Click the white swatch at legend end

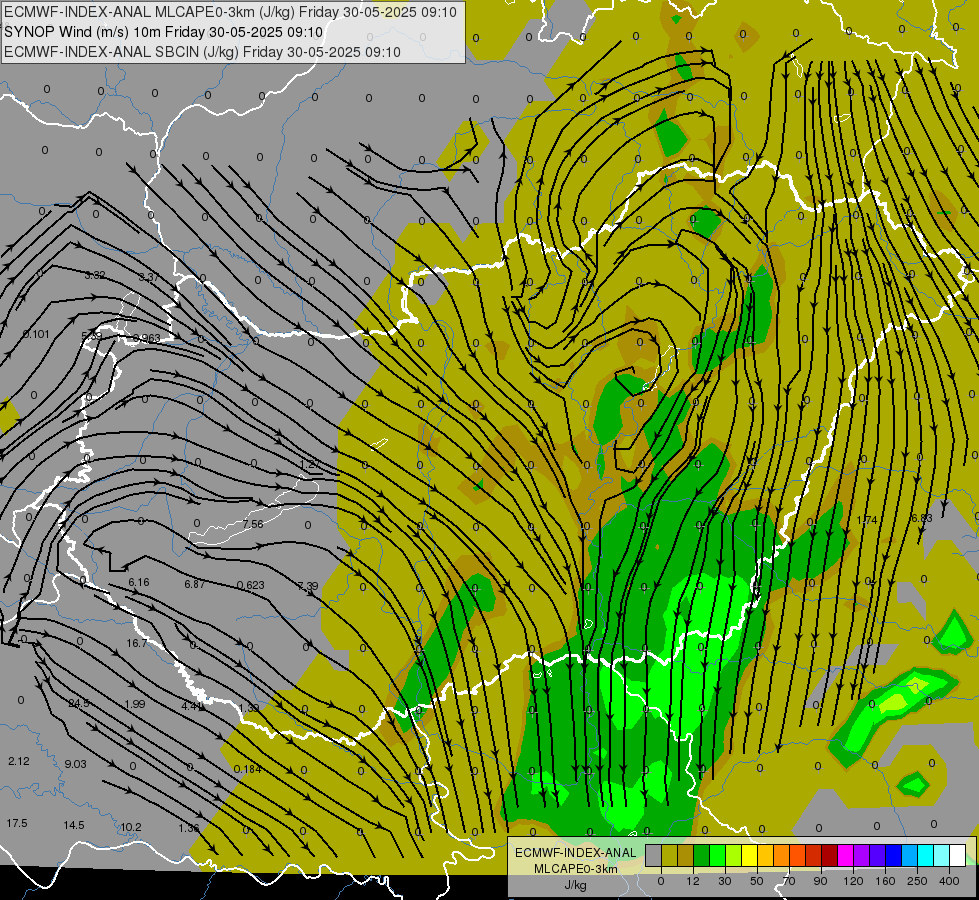click(x=958, y=855)
